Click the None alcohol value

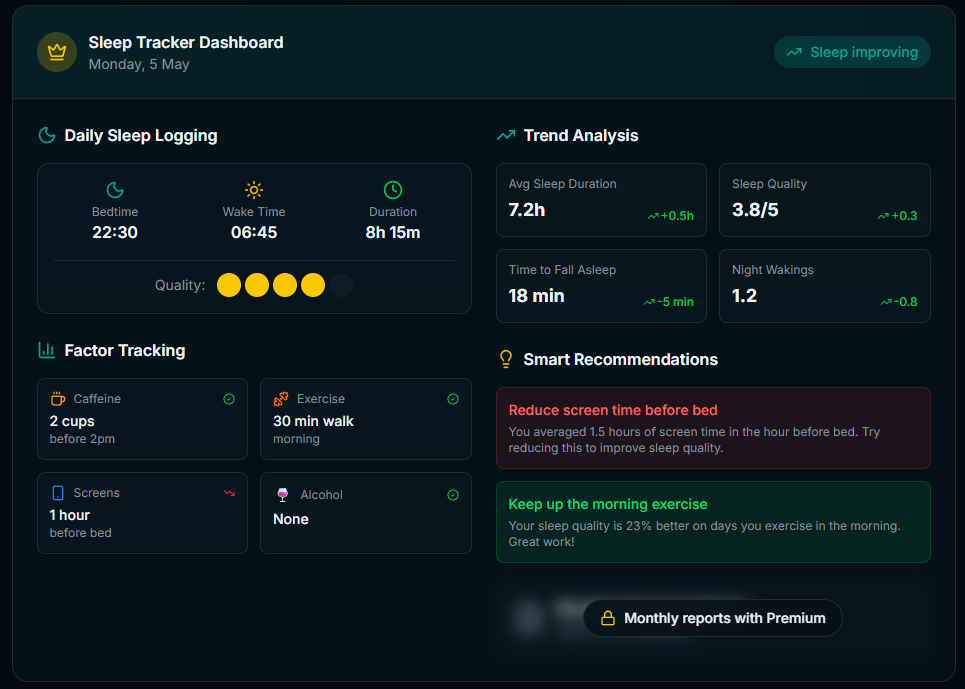(x=290, y=519)
